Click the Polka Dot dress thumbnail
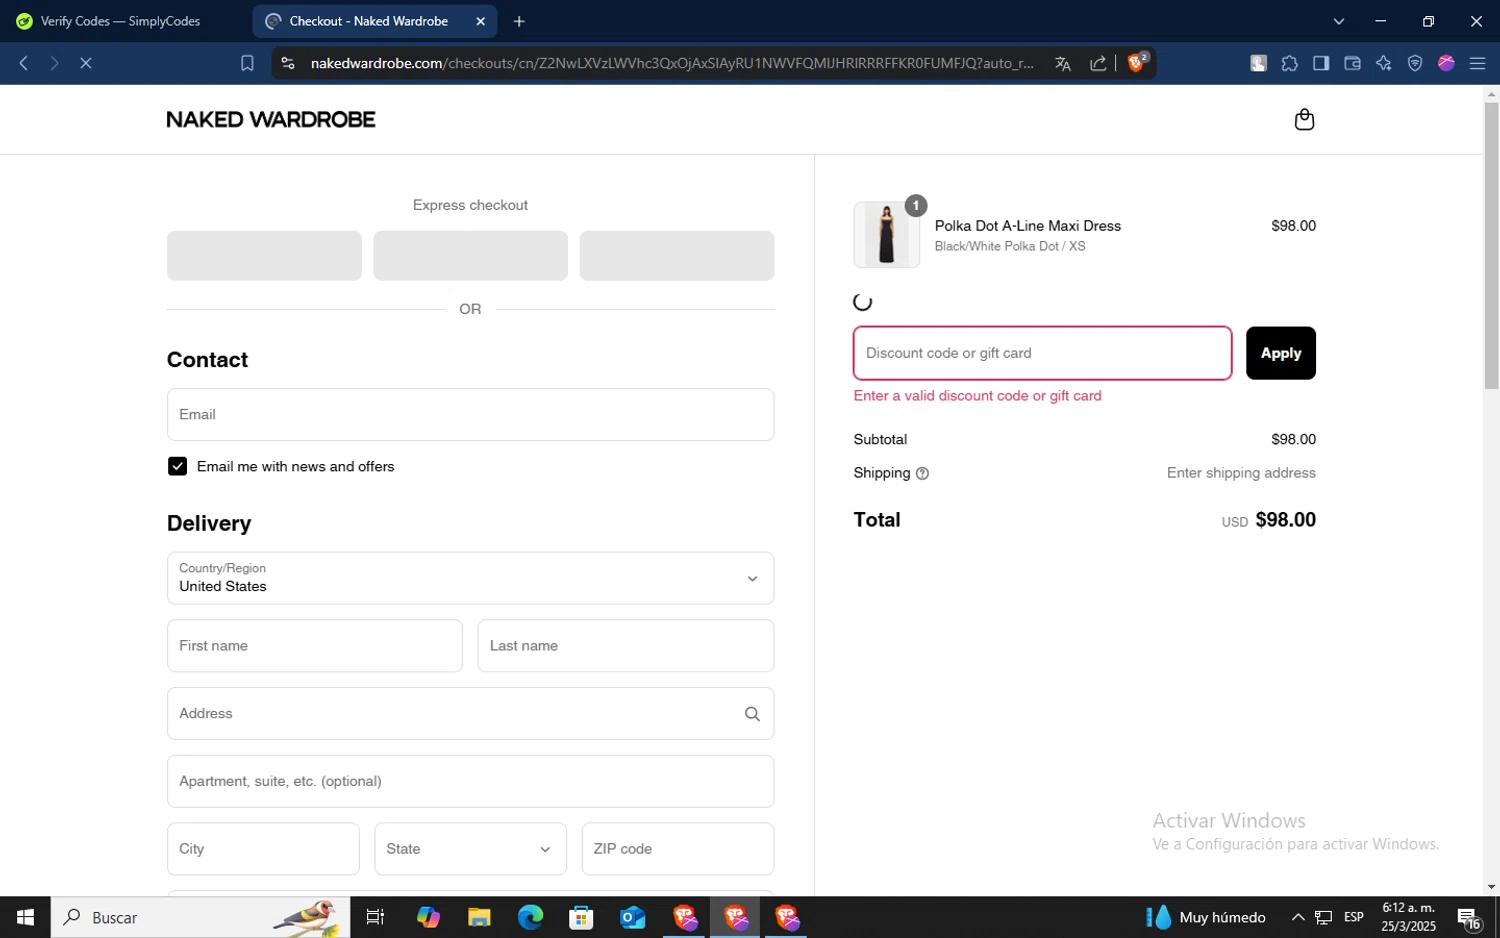 (x=887, y=235)
